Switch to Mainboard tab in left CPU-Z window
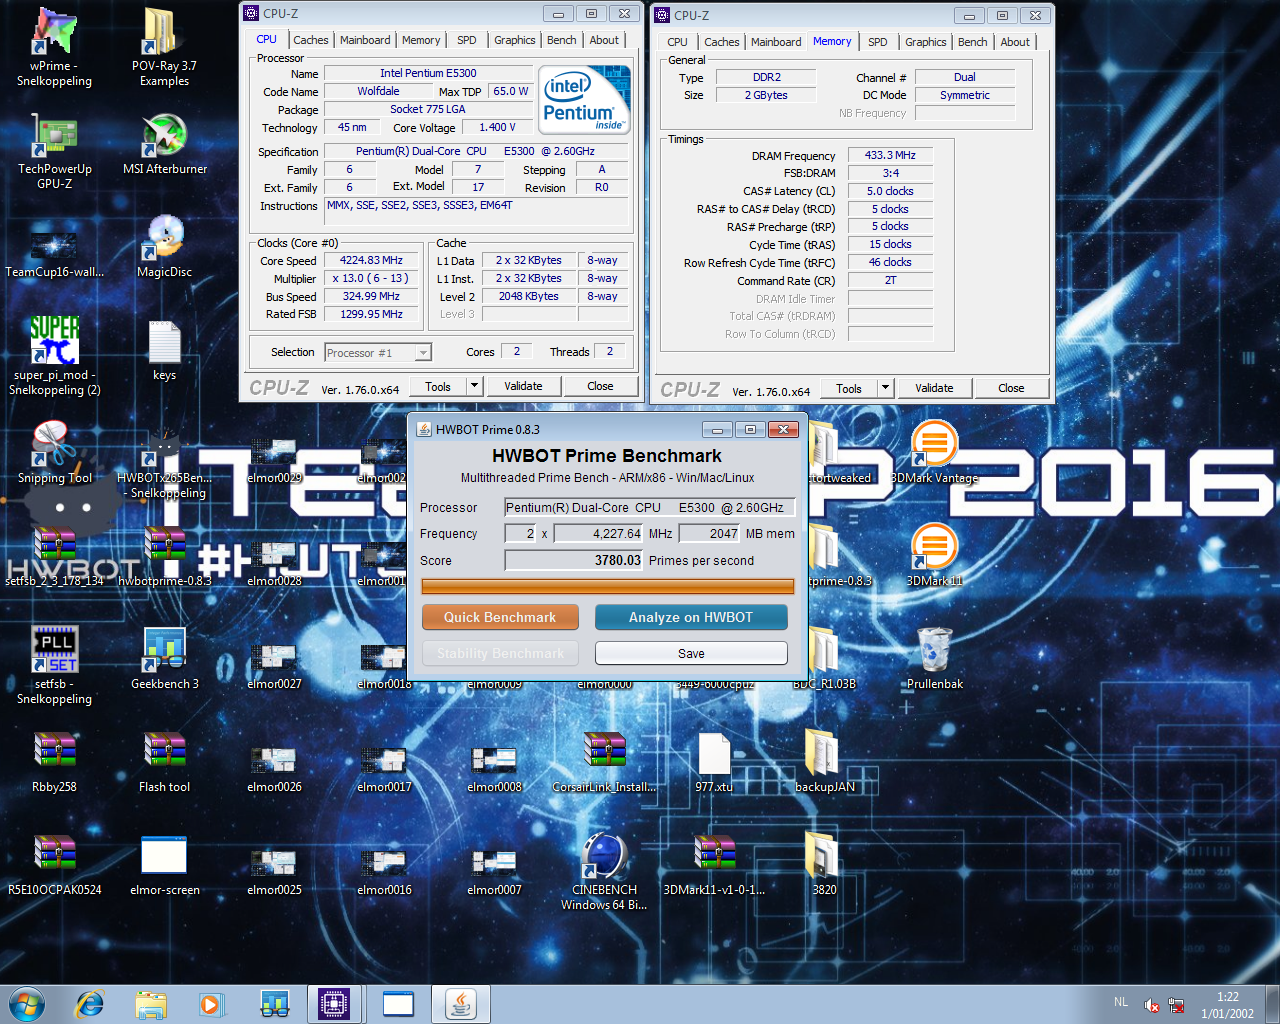 pos(365,40)
